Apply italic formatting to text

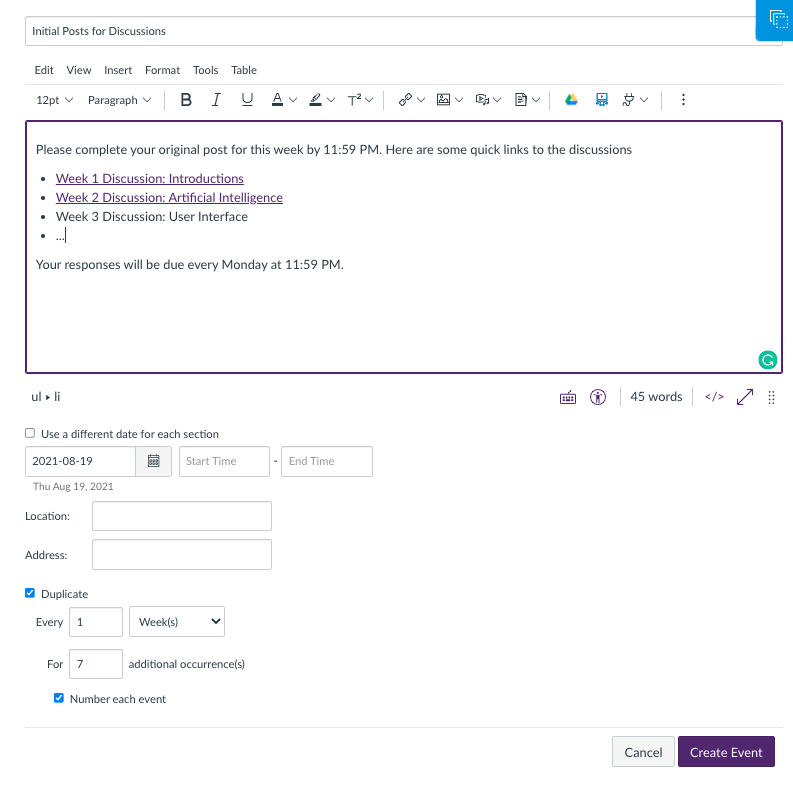[x=215, y=100]
